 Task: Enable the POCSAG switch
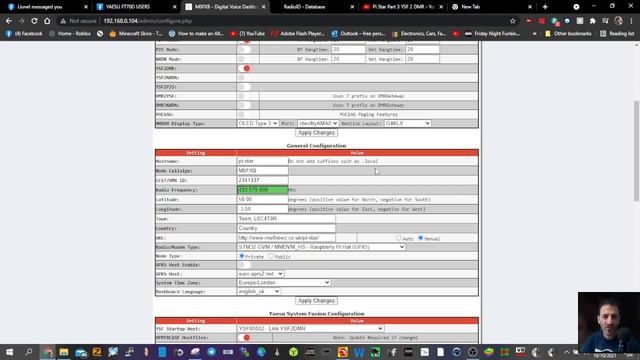(244, 114)
